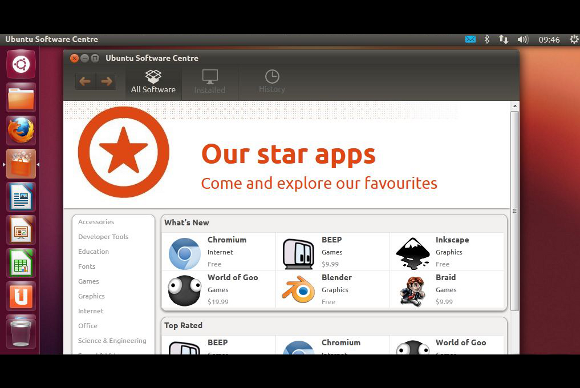This screenshot has height=388, width=580.
Task: Open the Braid title text
Action: pyautogui.click(x=446, y=277)
